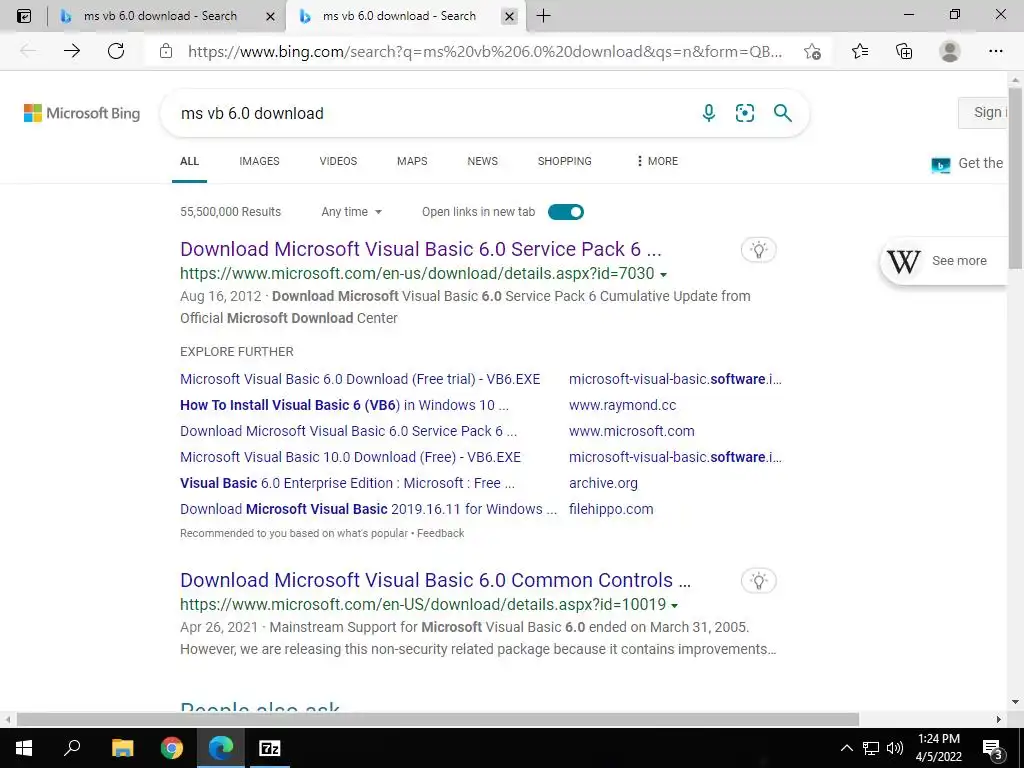Click the Bing search text box

(431, 113)
